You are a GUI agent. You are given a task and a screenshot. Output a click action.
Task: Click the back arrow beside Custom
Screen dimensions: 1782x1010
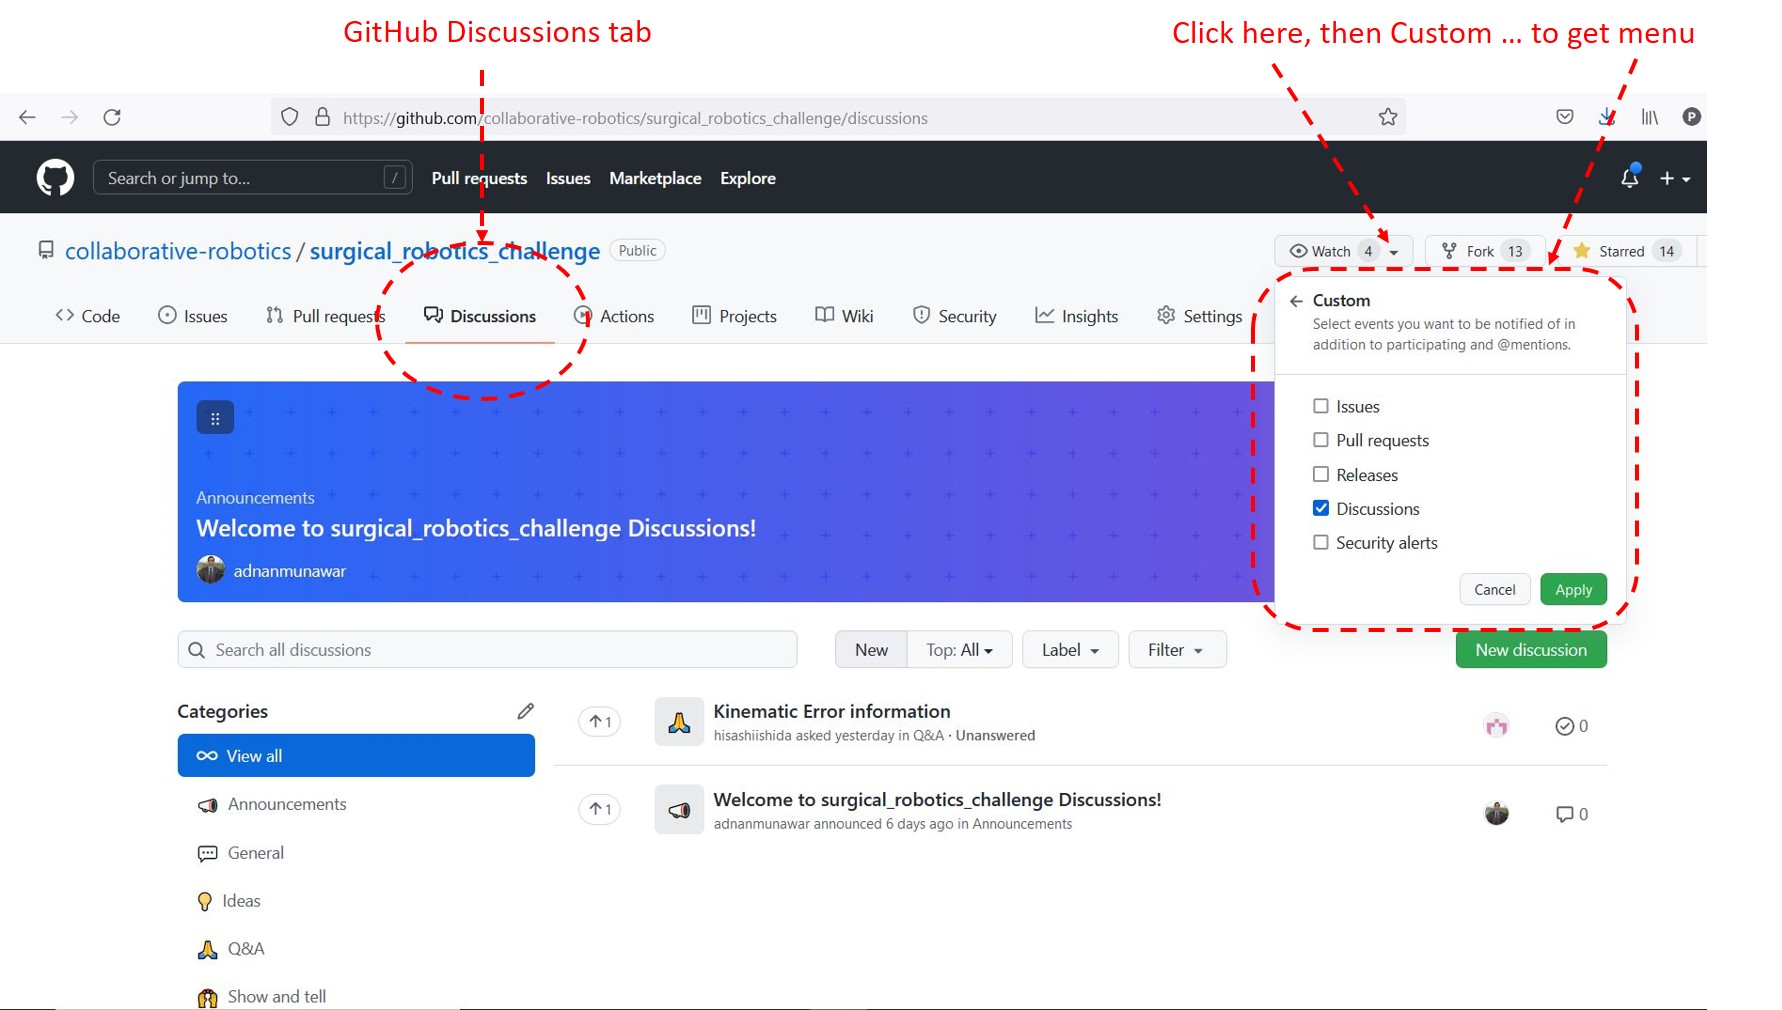pos(1296,301)
